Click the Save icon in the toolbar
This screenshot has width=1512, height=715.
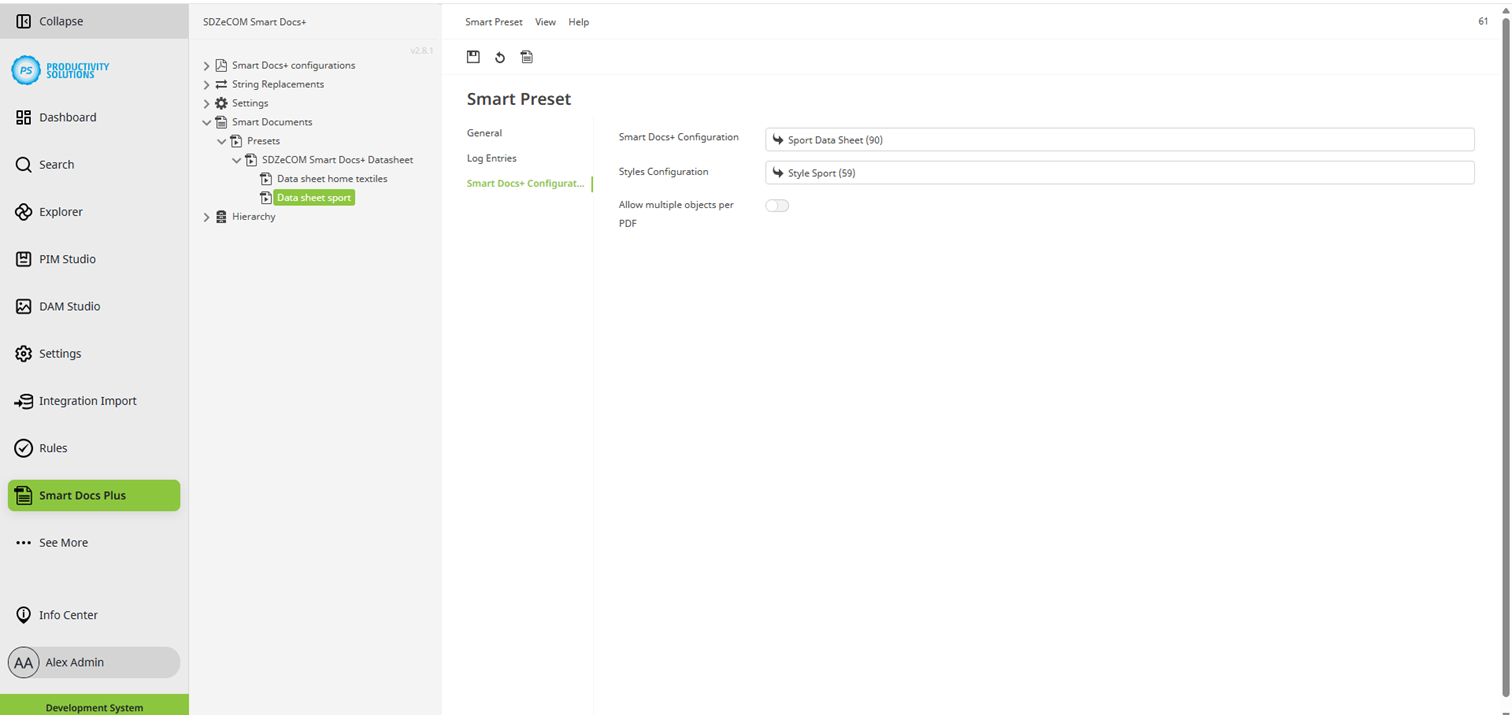coord(473,57)
